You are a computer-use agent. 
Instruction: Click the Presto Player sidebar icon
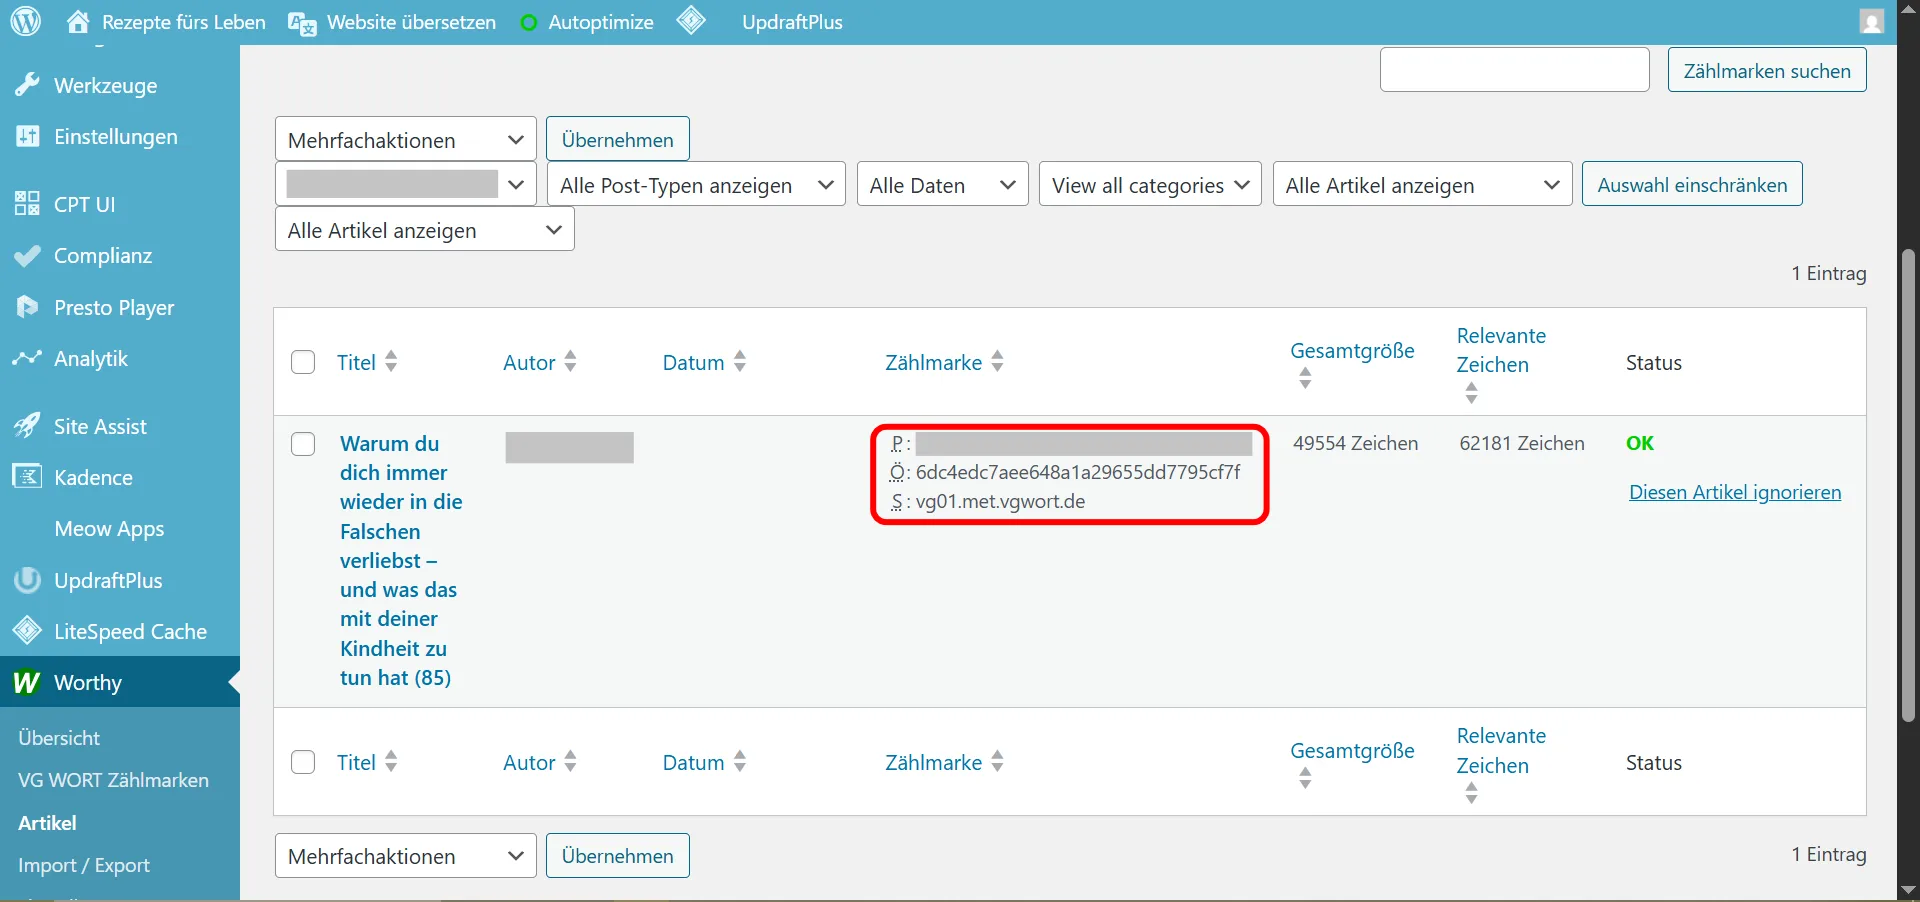[27, 307]
